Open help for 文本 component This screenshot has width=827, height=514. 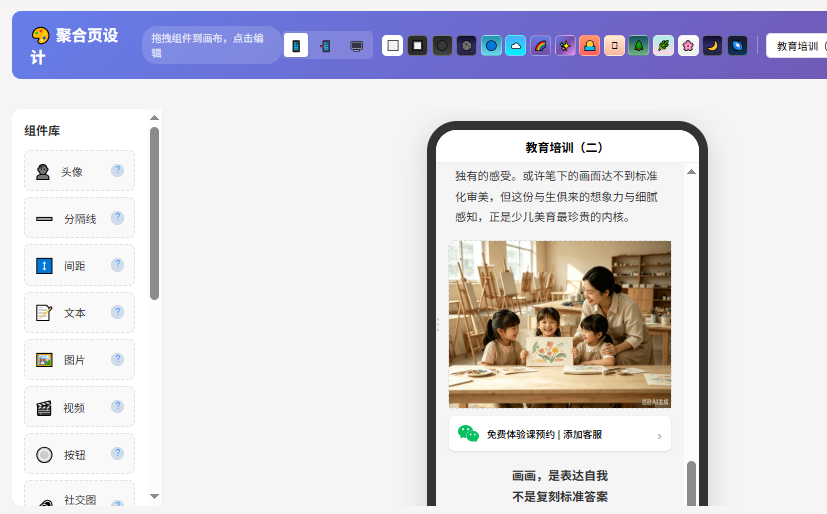(118, 312)
